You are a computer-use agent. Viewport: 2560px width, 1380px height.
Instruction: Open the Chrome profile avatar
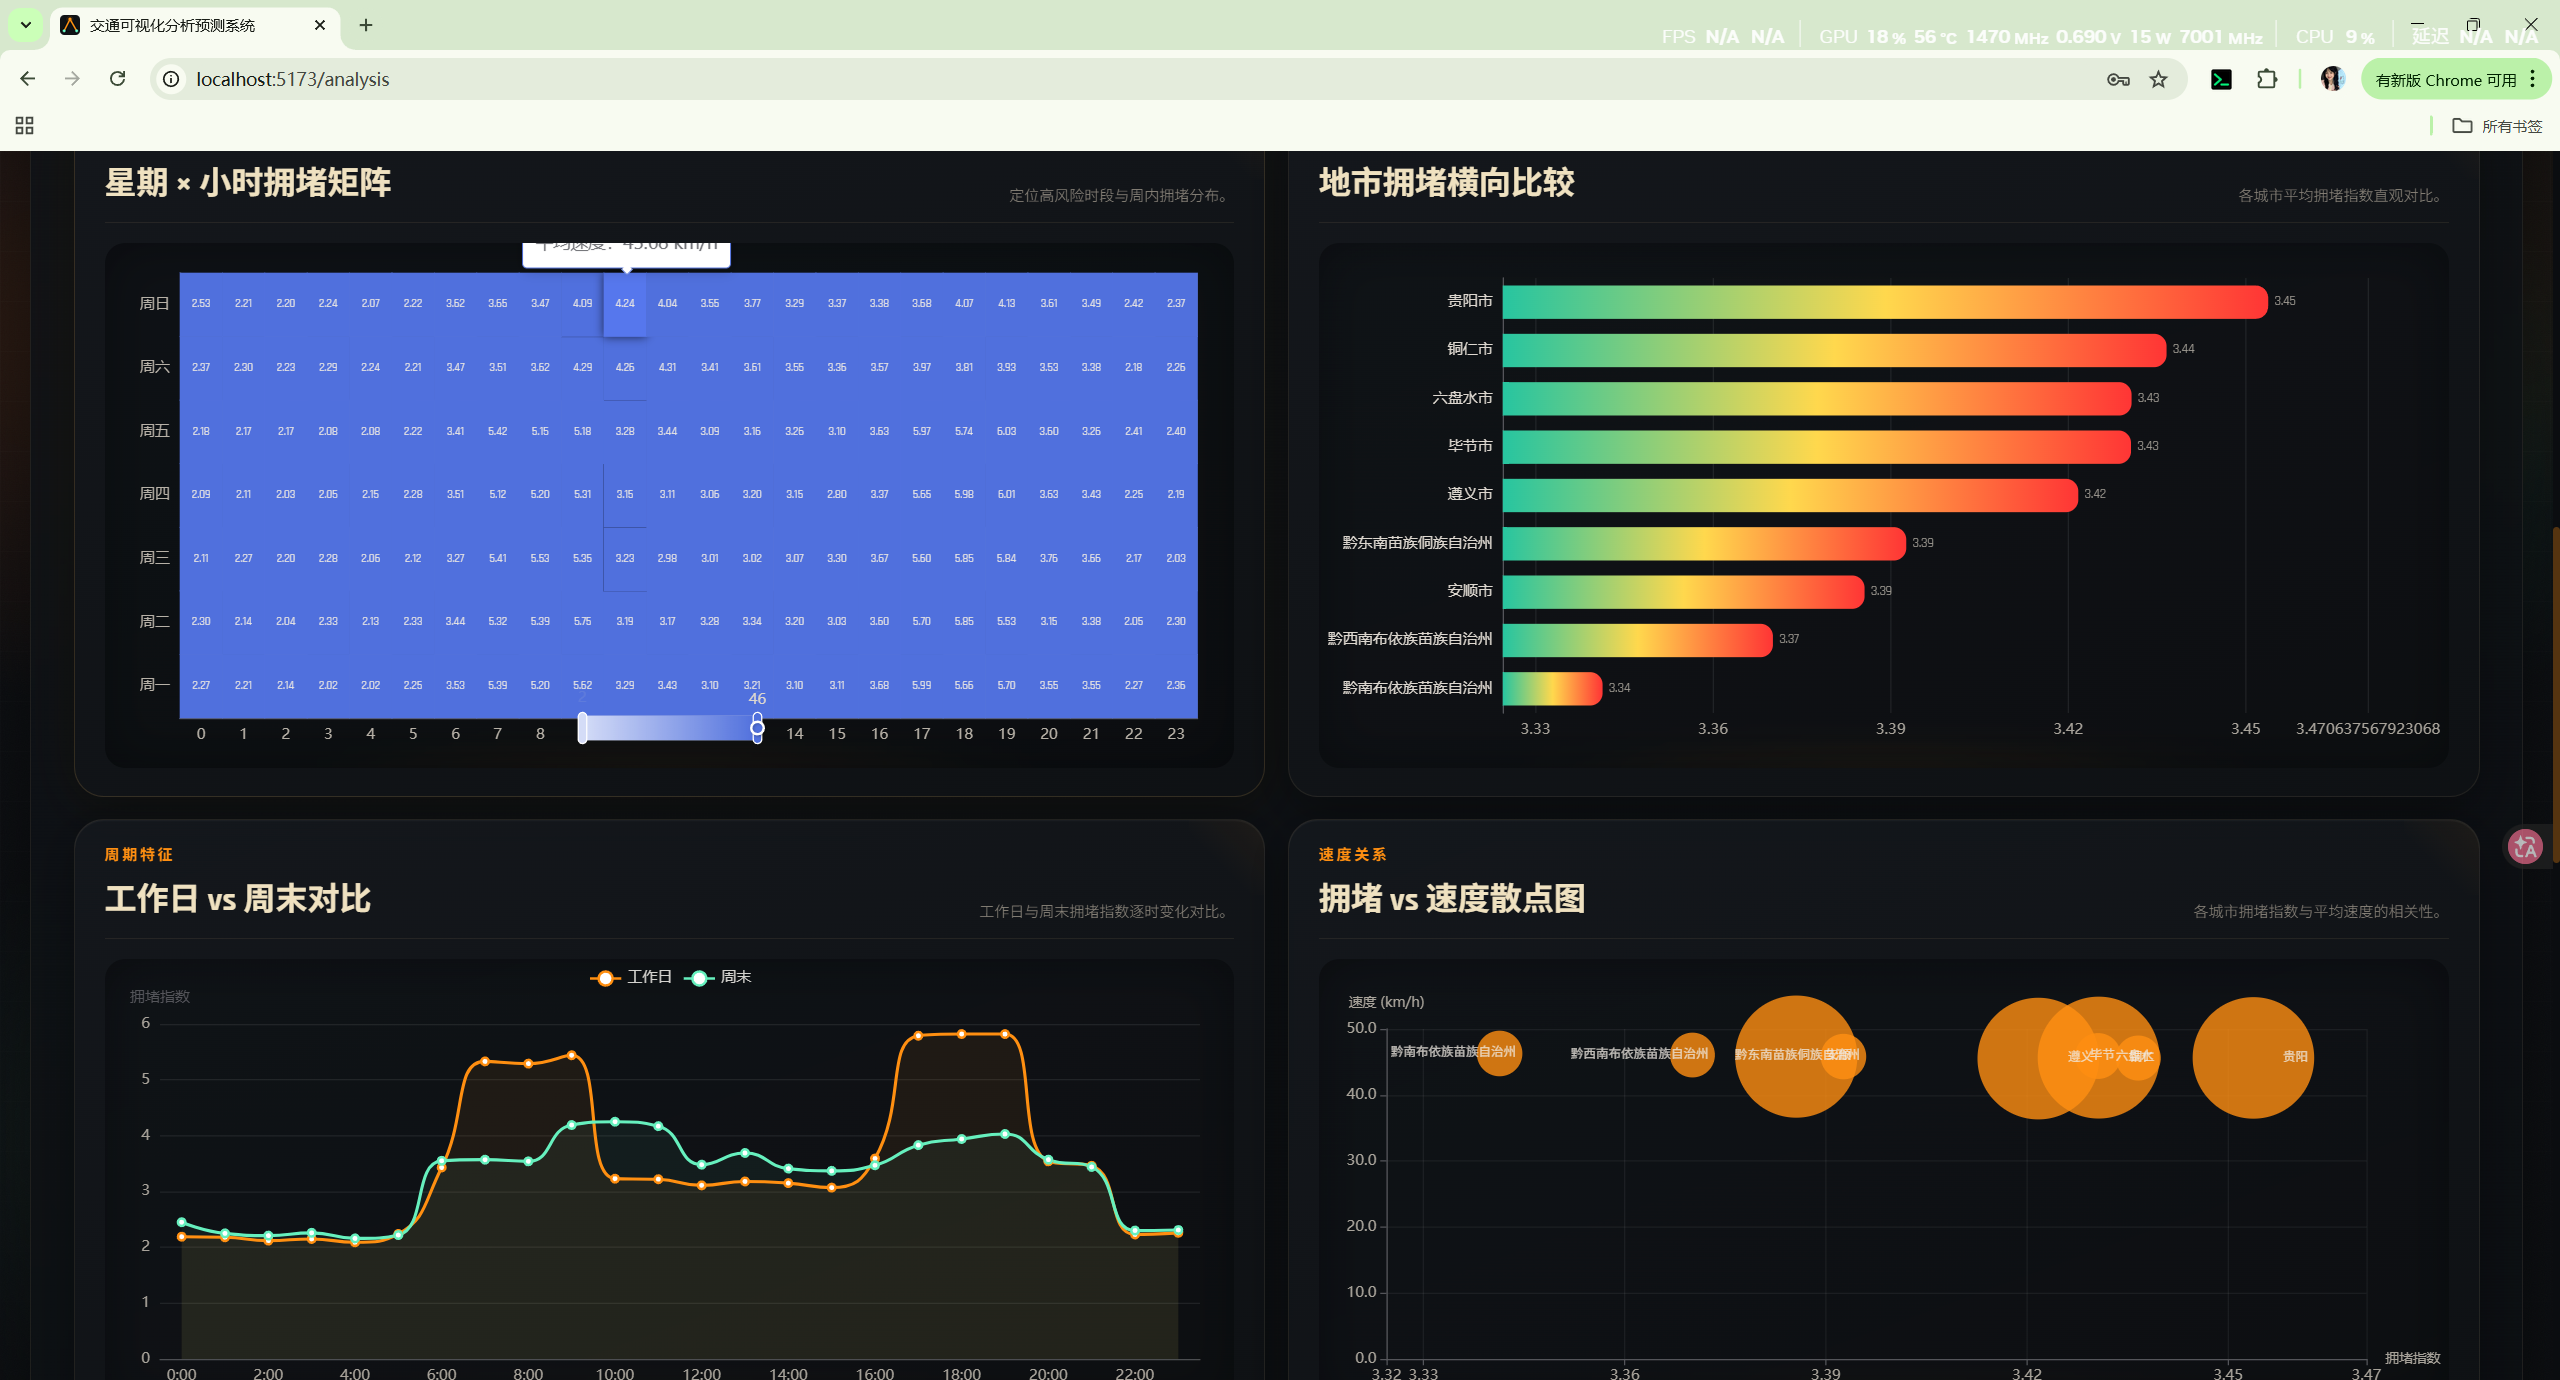coord(2332,79)
